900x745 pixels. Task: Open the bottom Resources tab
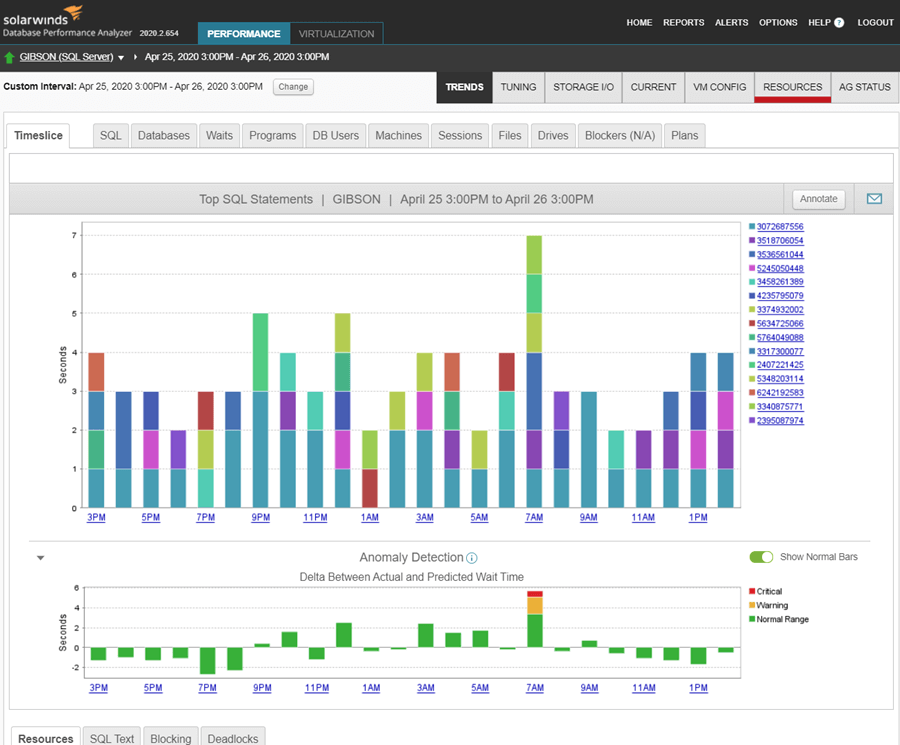click(x=46, y=738)
